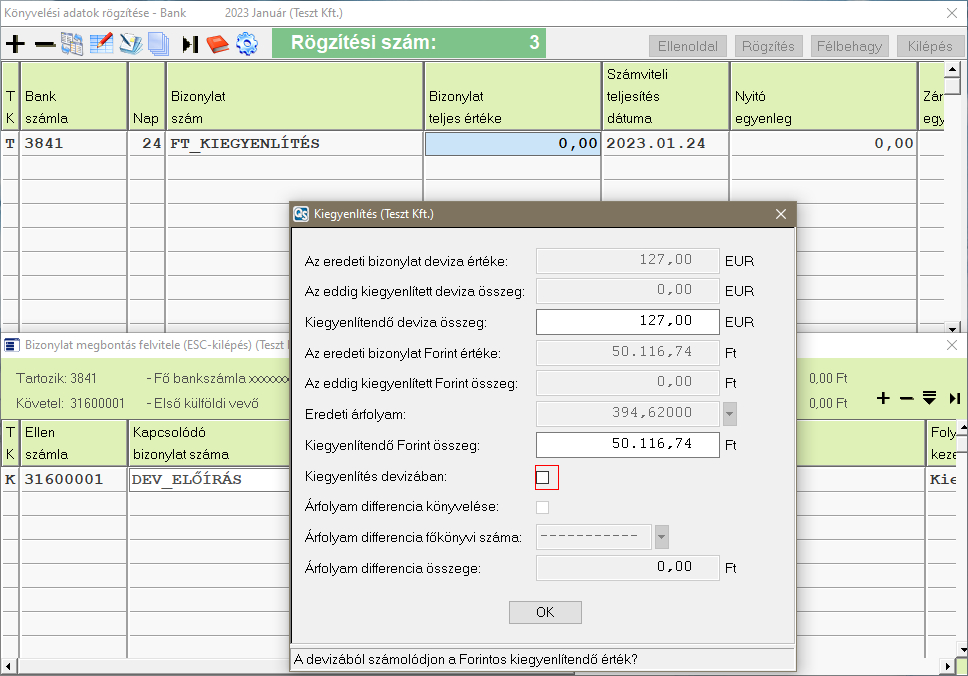The height and width of the screenshot is (676, 968).
Task: Click the plus icon in the main toolbar
Action: (15, 44)
